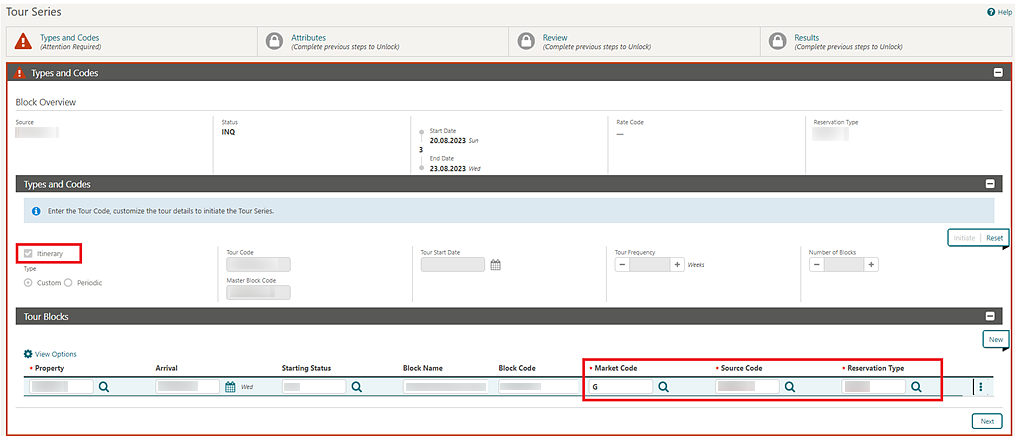This screenshot has width=1015, height=436.
Task: Click the Attributes step lock icon
Action: click(274, 41)
